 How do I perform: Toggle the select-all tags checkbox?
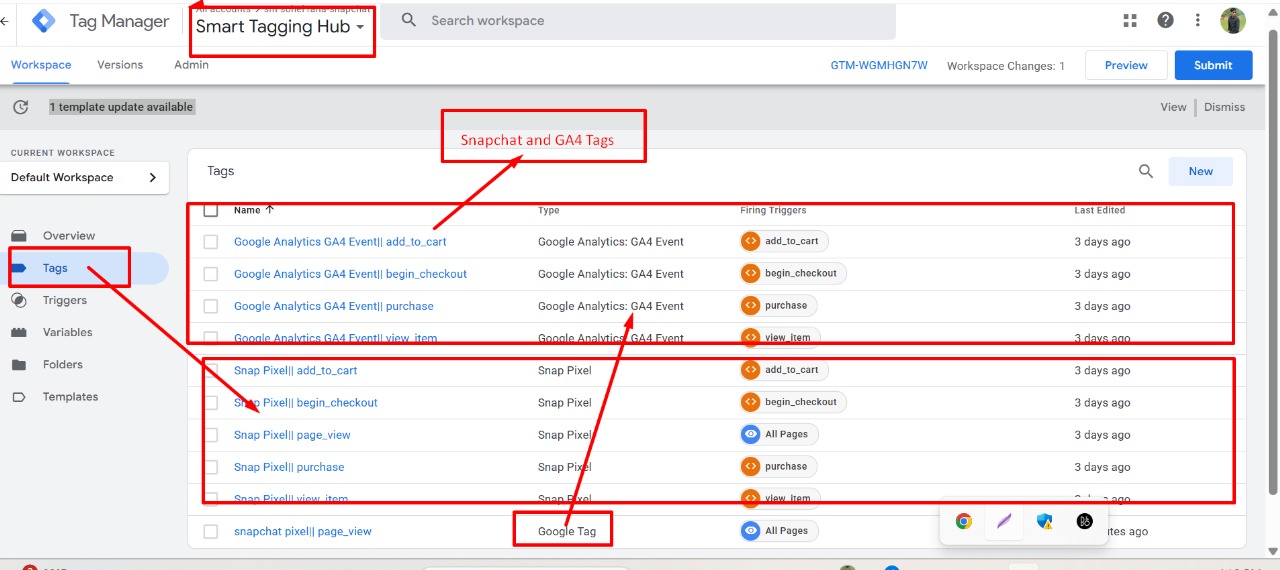click(211, 210)
